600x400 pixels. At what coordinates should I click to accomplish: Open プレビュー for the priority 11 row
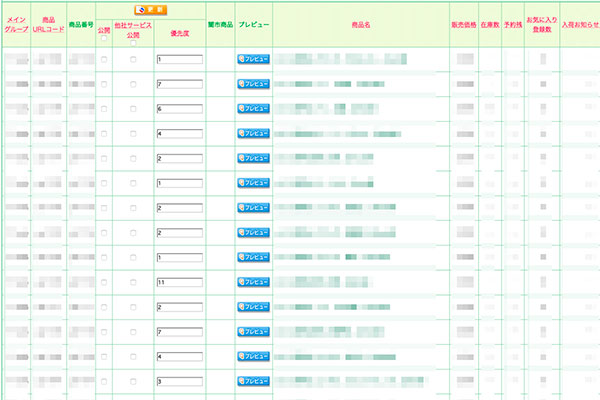253,282
